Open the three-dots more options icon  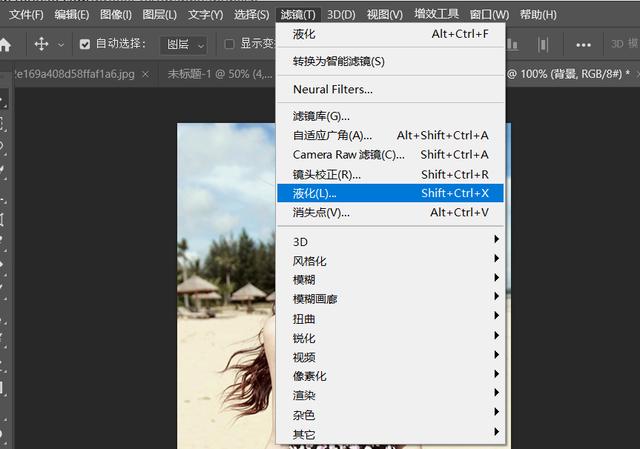point(583,45)
